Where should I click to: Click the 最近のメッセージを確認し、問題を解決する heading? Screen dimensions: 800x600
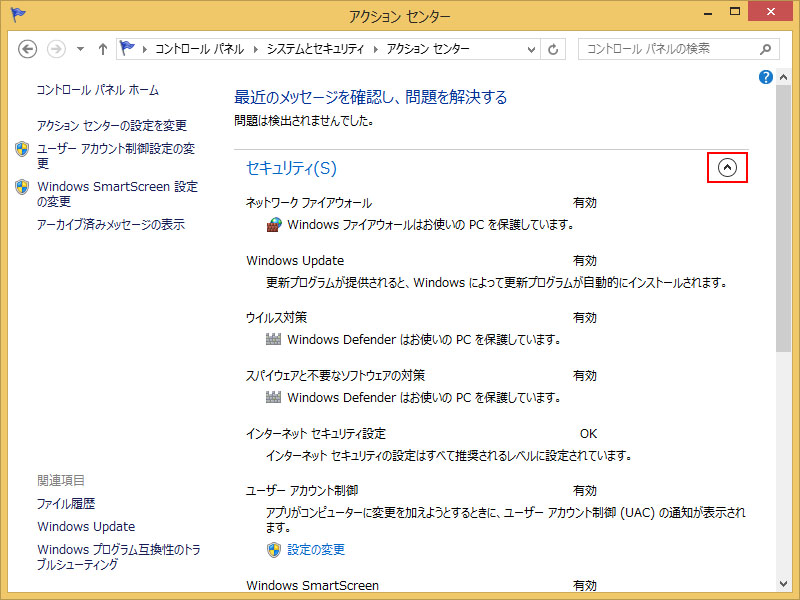371,97
